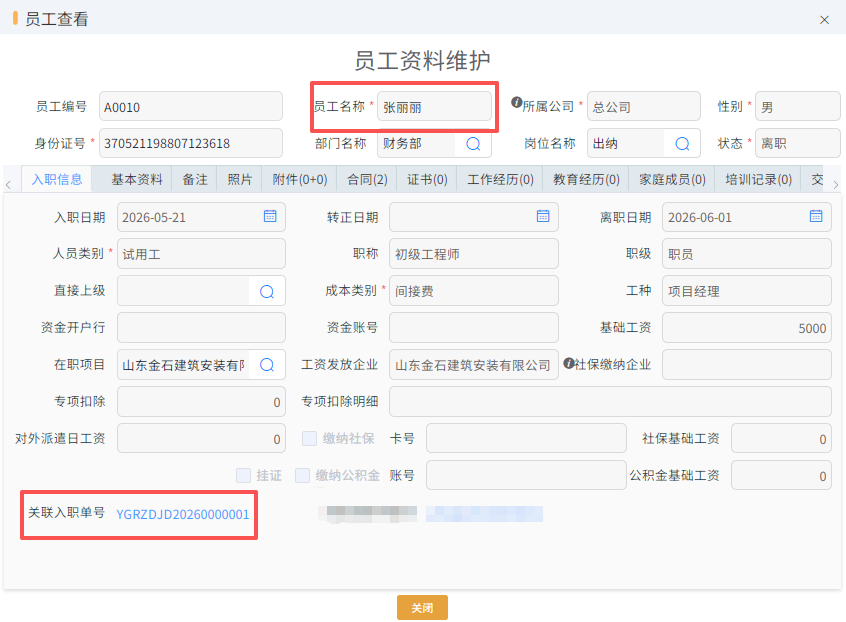Switch to the 入职信息 tab

point(57,179)
